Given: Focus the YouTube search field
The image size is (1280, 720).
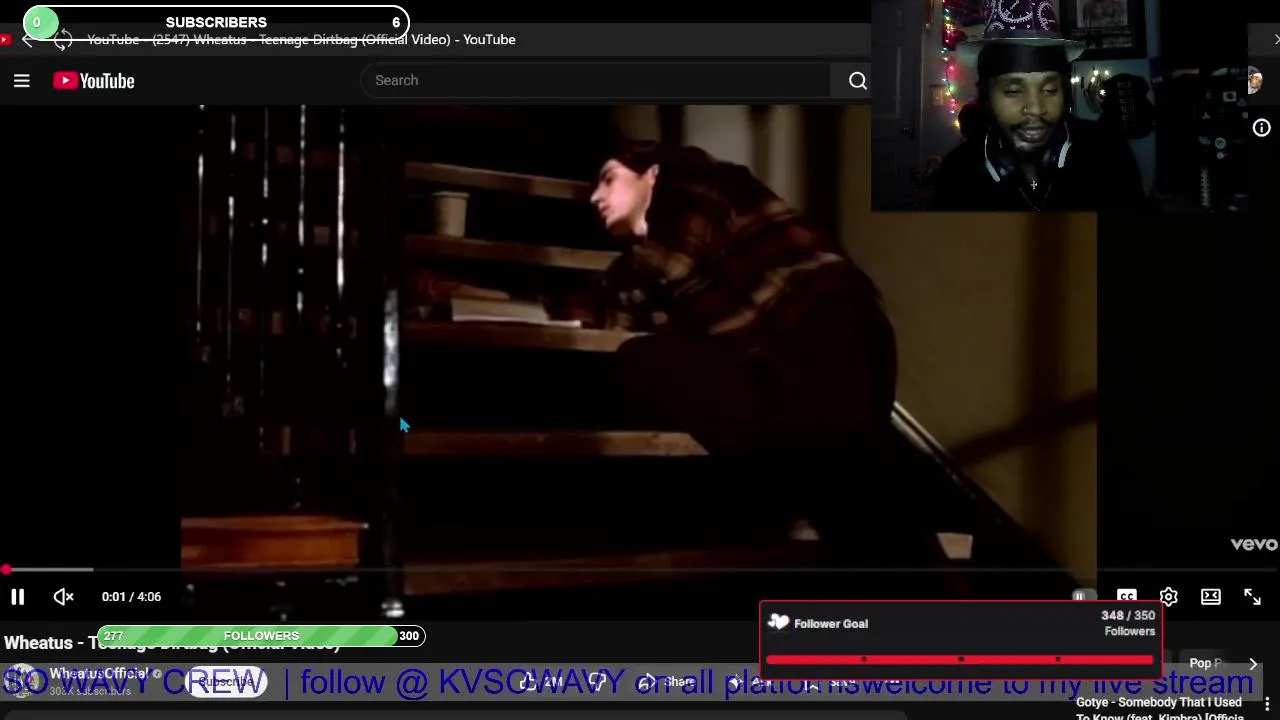Looking at the screenshot, I should [x=596, y=80].
